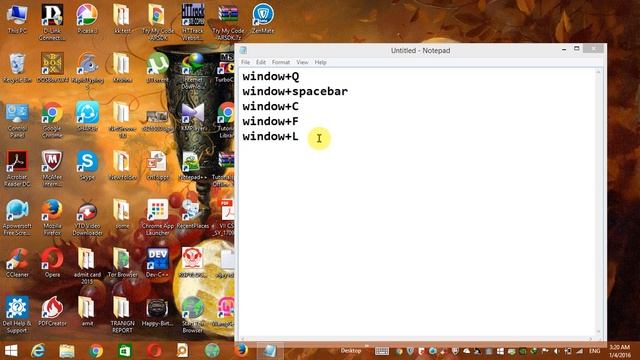This screenshot has height=360, width=640.
Task: Select the Apowersoft Free Screen Recorder icon
Action: pyautogui.click(x=17, y=217)
